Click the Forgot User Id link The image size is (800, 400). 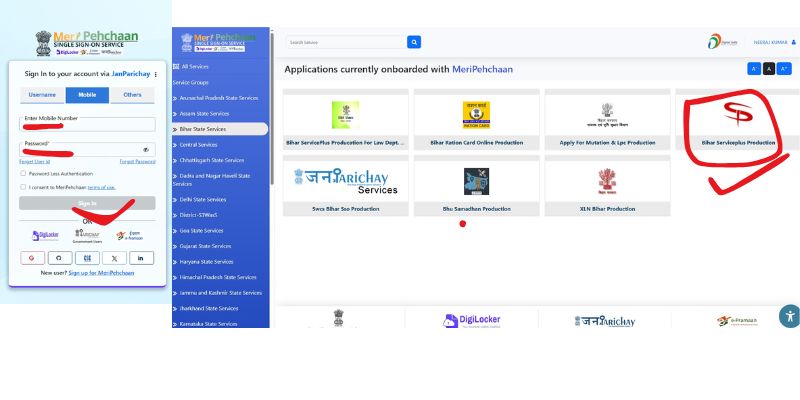pos(35,161)
